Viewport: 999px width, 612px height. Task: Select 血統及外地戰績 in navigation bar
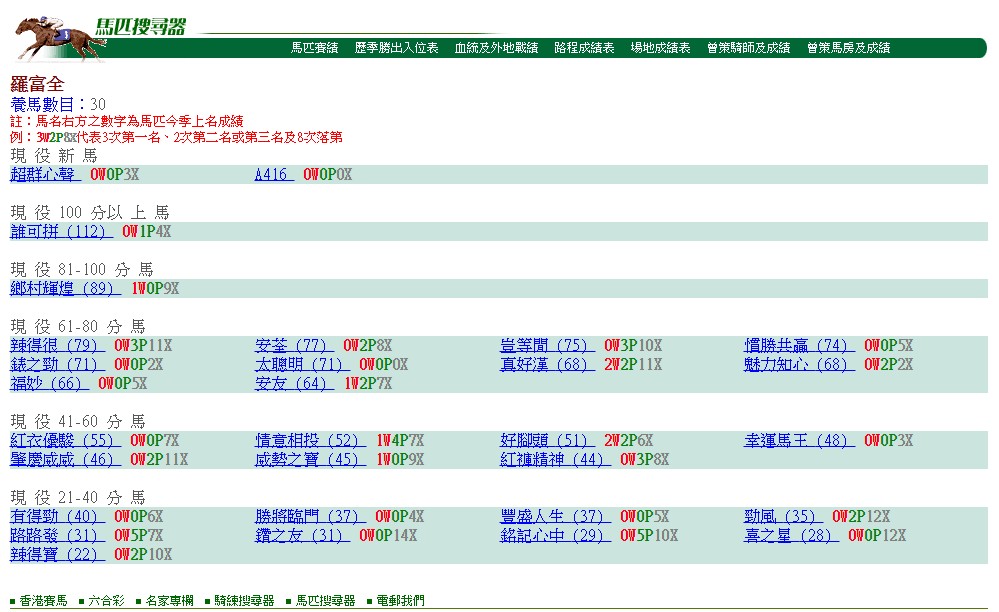click(496, 48)
